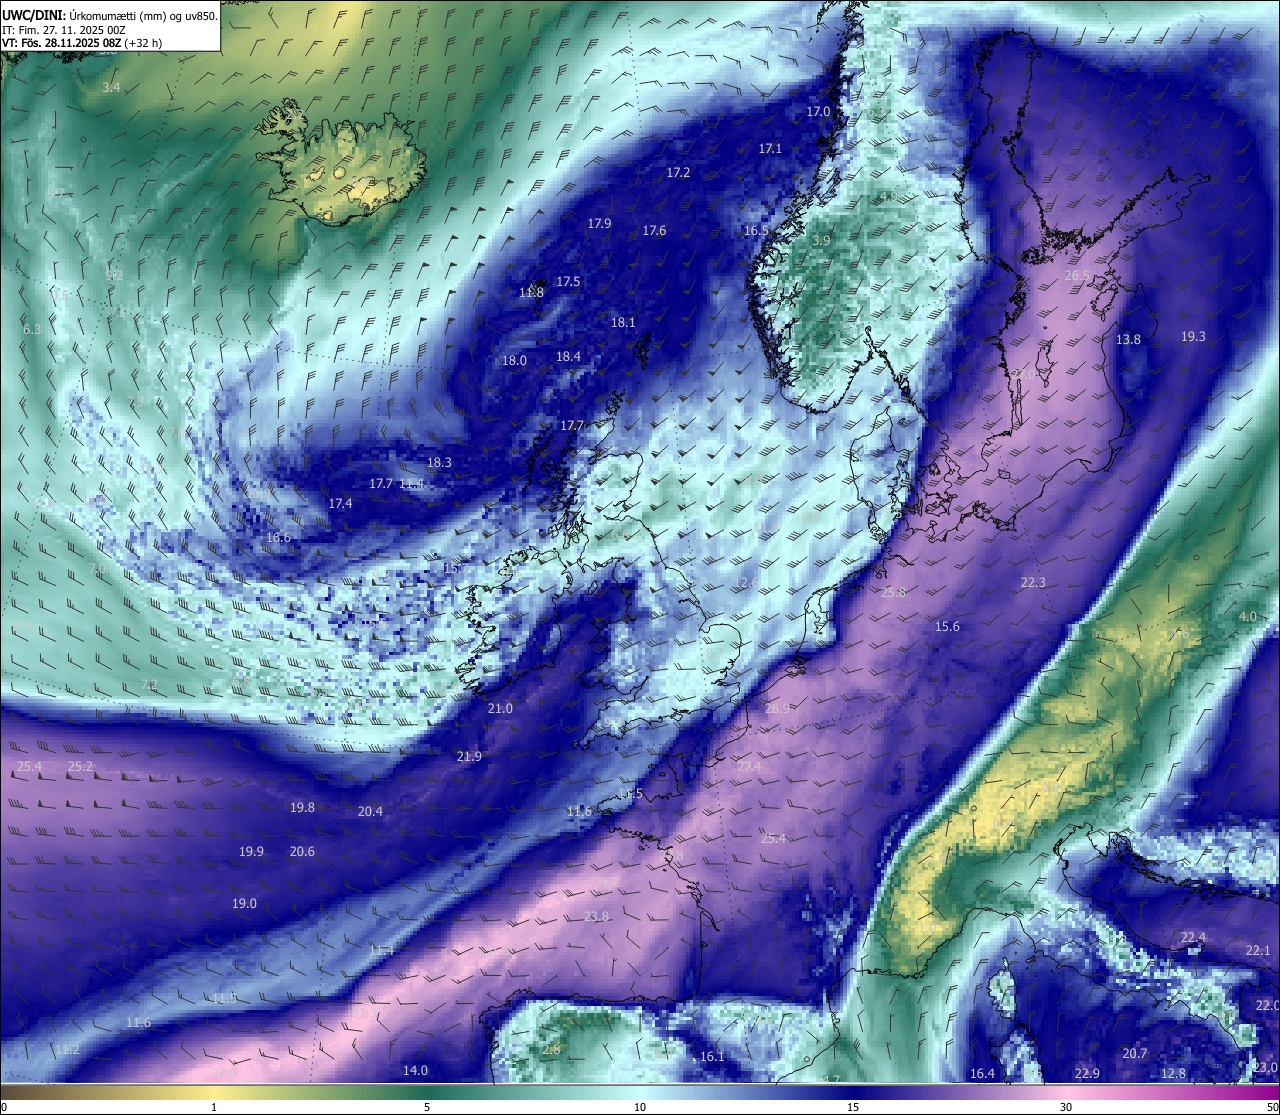Select the 2.8 value over Spain
This screenshot has height=1115, width=1280.
tap(551, 1050)
